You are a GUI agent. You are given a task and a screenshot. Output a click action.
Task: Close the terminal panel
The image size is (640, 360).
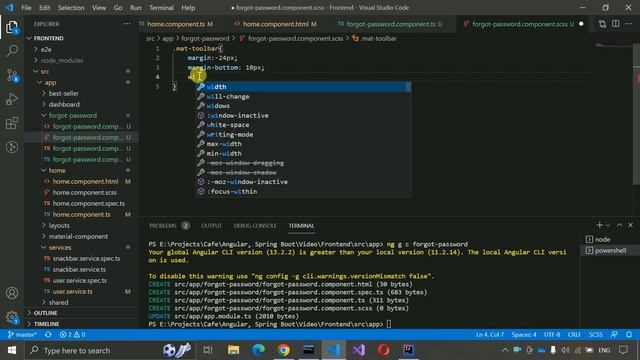click(631, 225)
